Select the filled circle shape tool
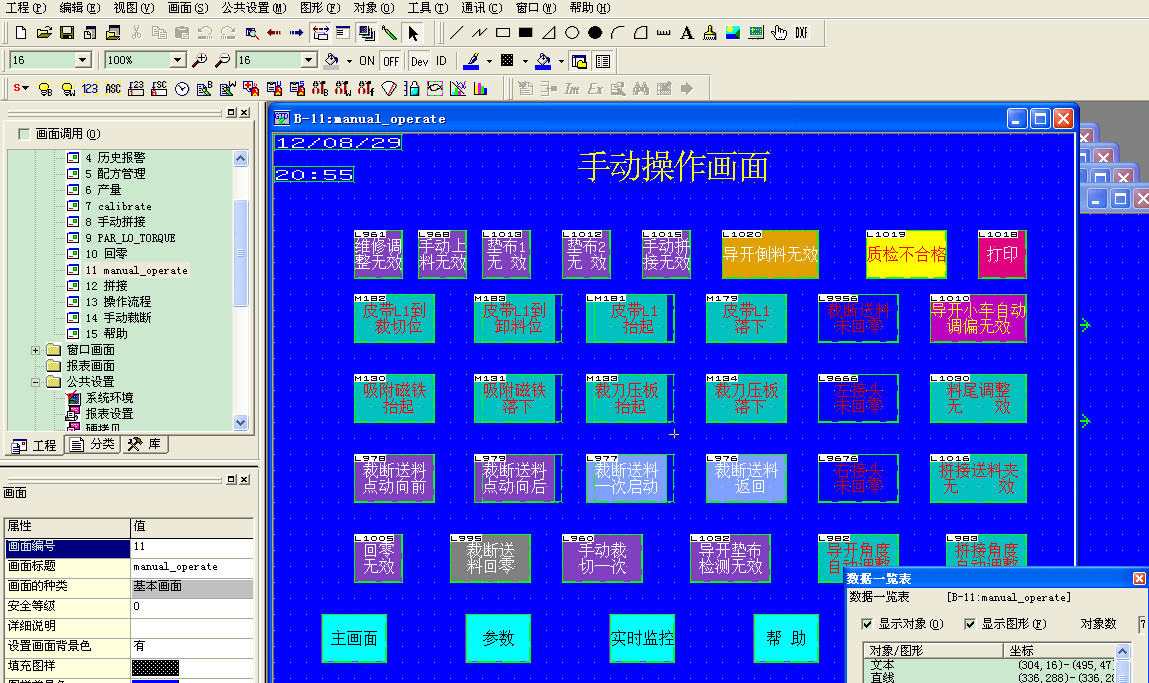This screenshot has height=683, width=1149. click(x=595, y=33)
